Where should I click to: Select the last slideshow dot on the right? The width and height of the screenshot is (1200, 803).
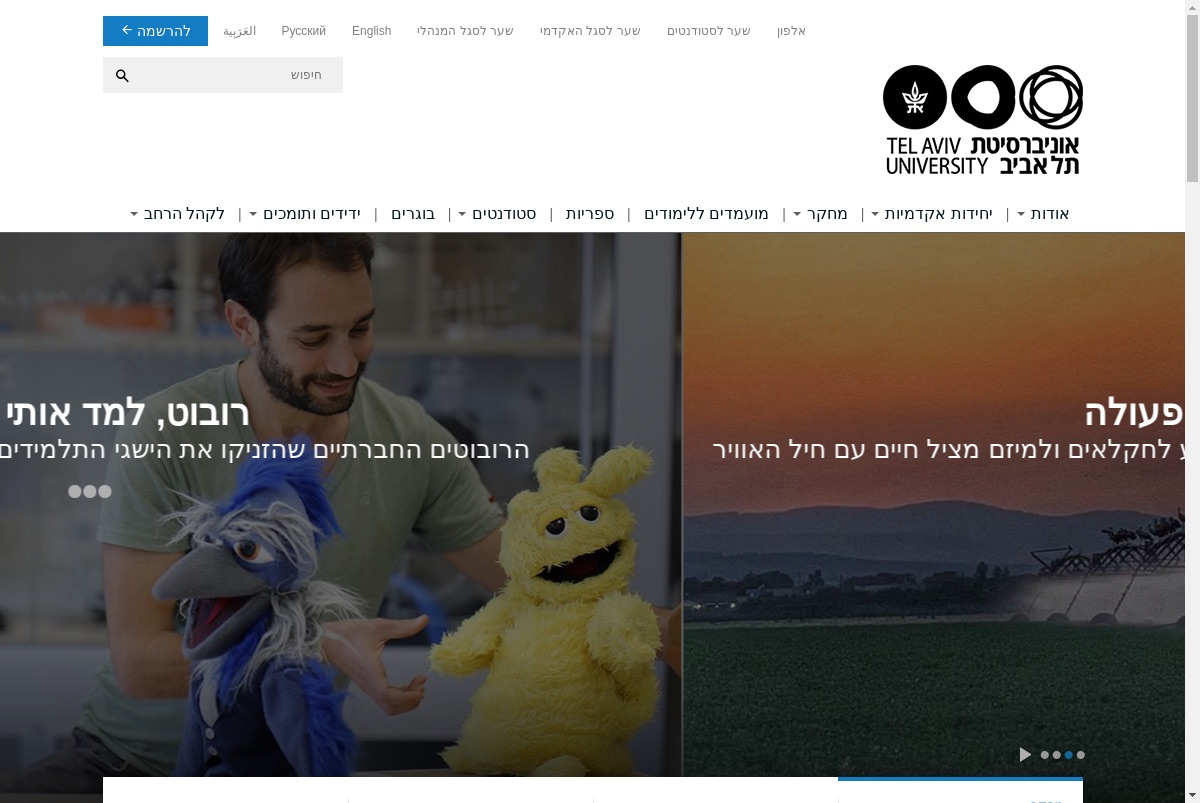click(1081, 755)
